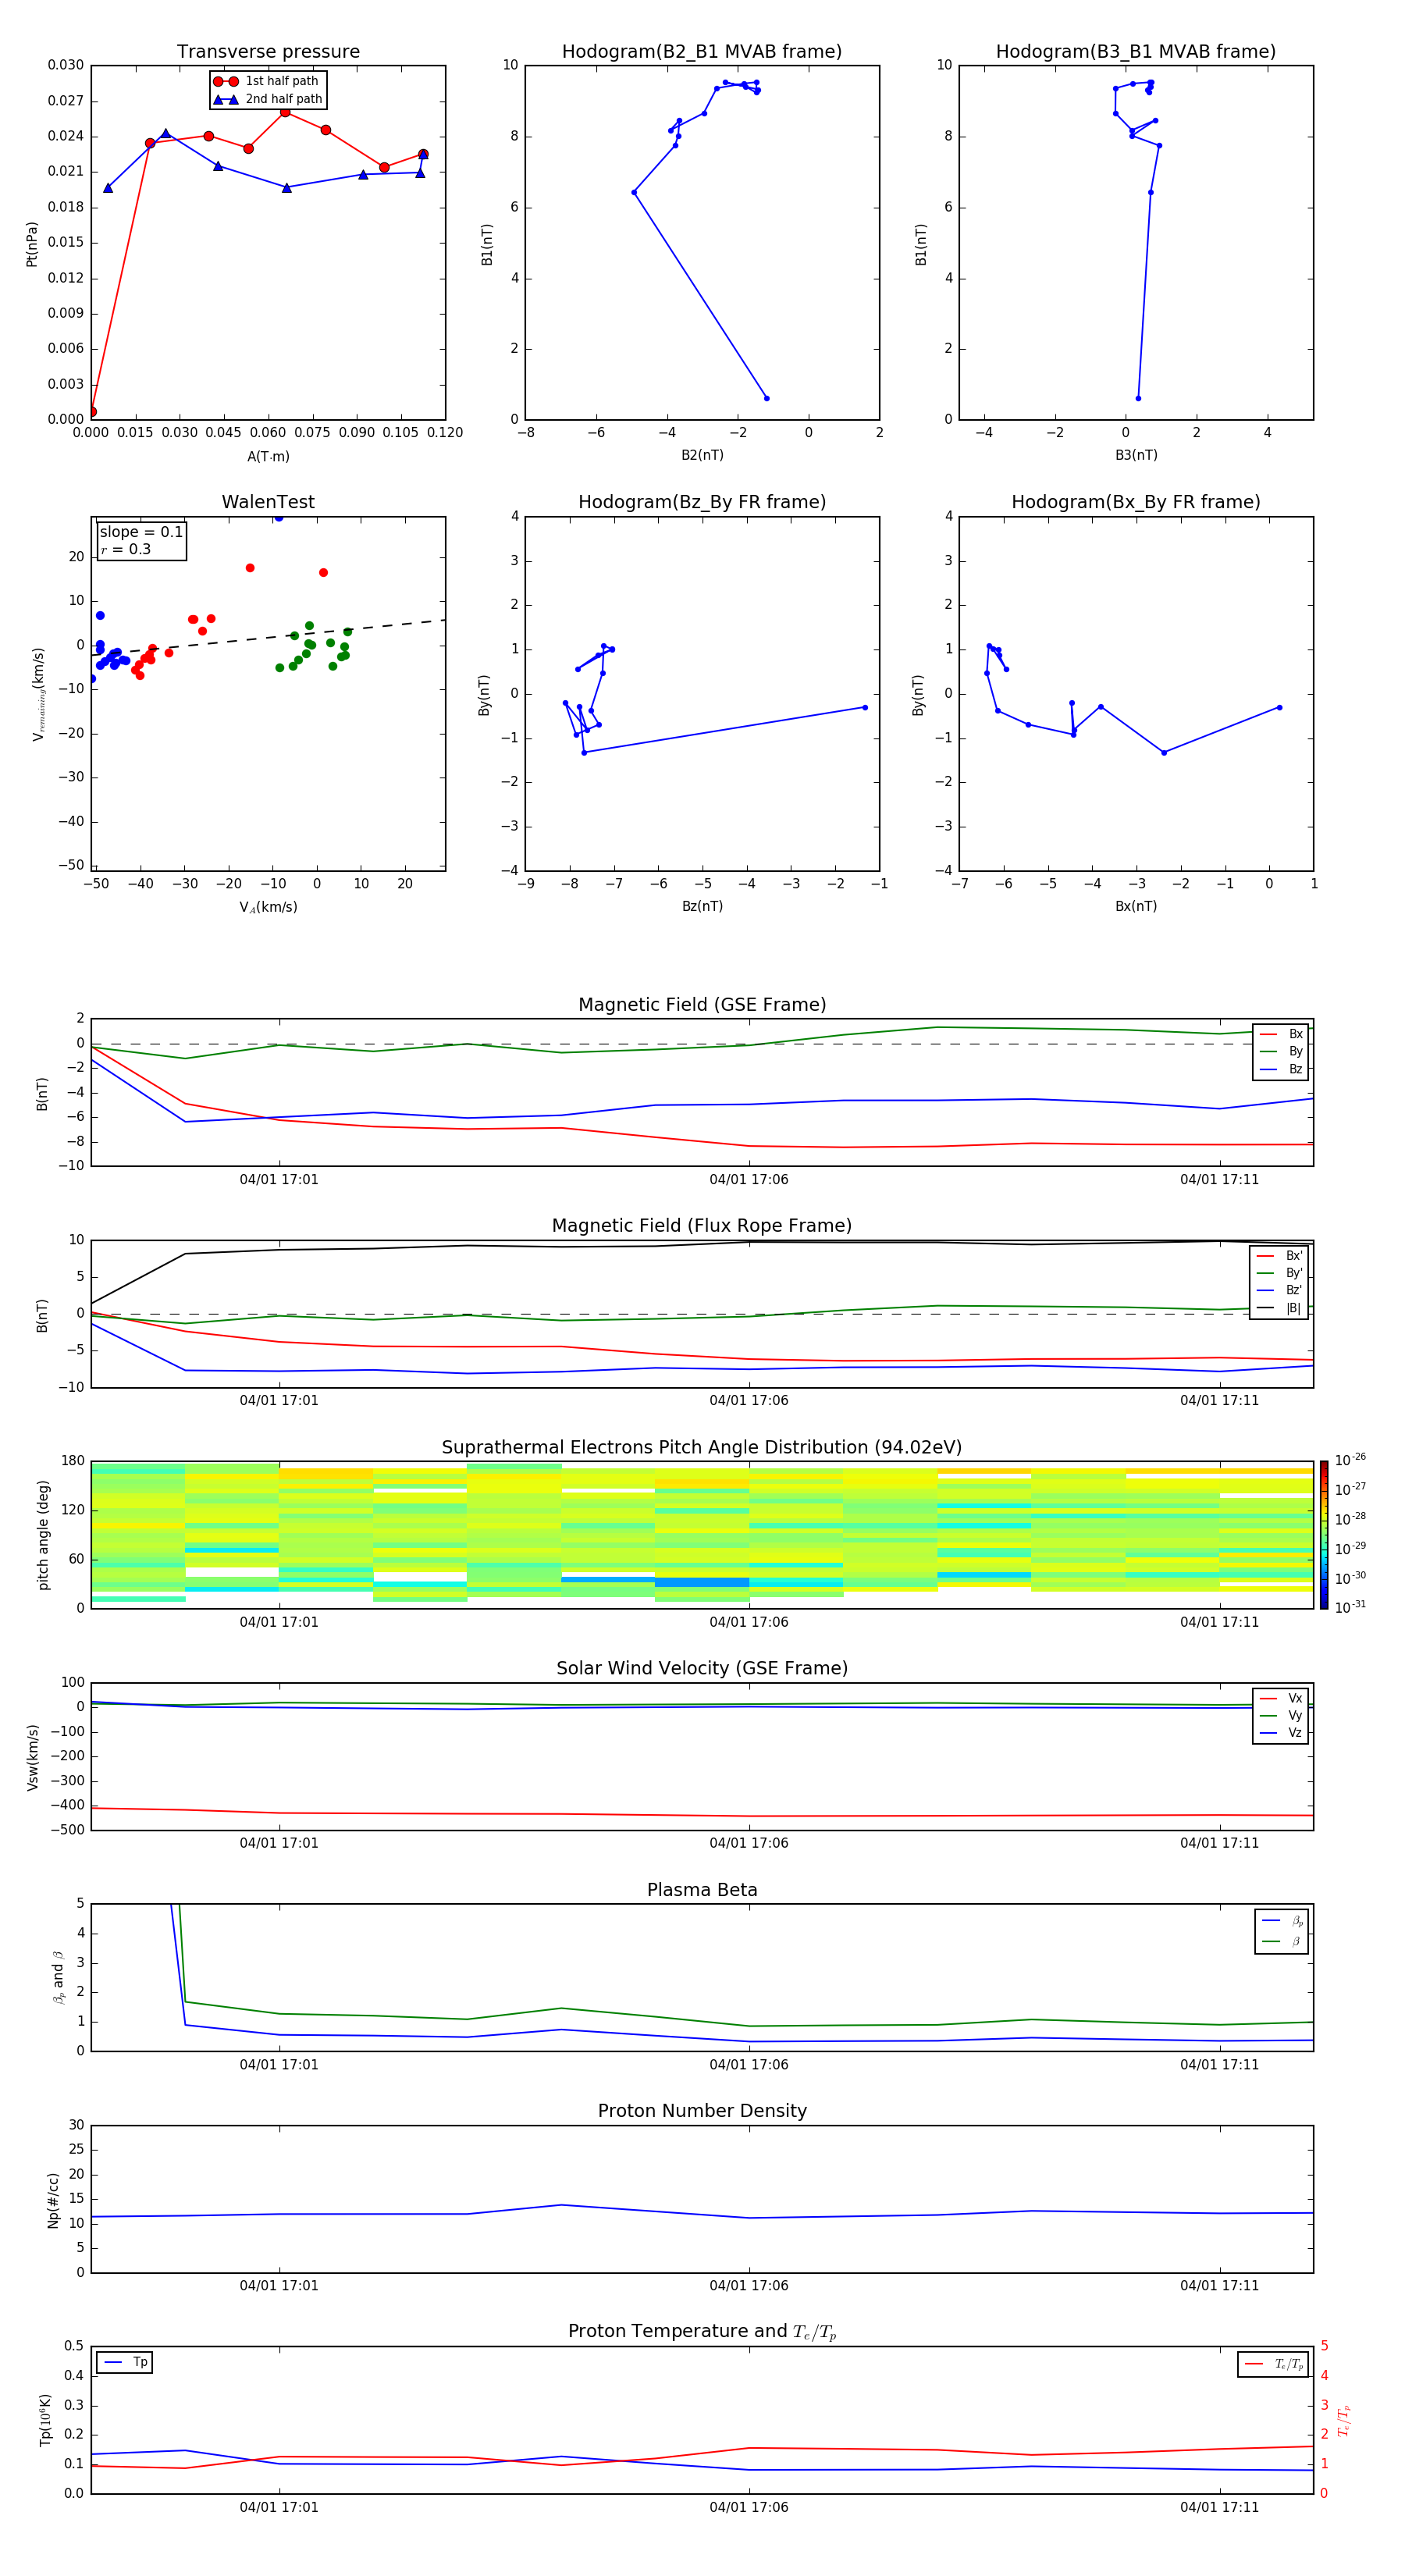Viewport: 1405px width, 2576px height.
Task: Click the "B2(nT)" x-axis label
Action: pyautogui.click(x=702, y=455)
